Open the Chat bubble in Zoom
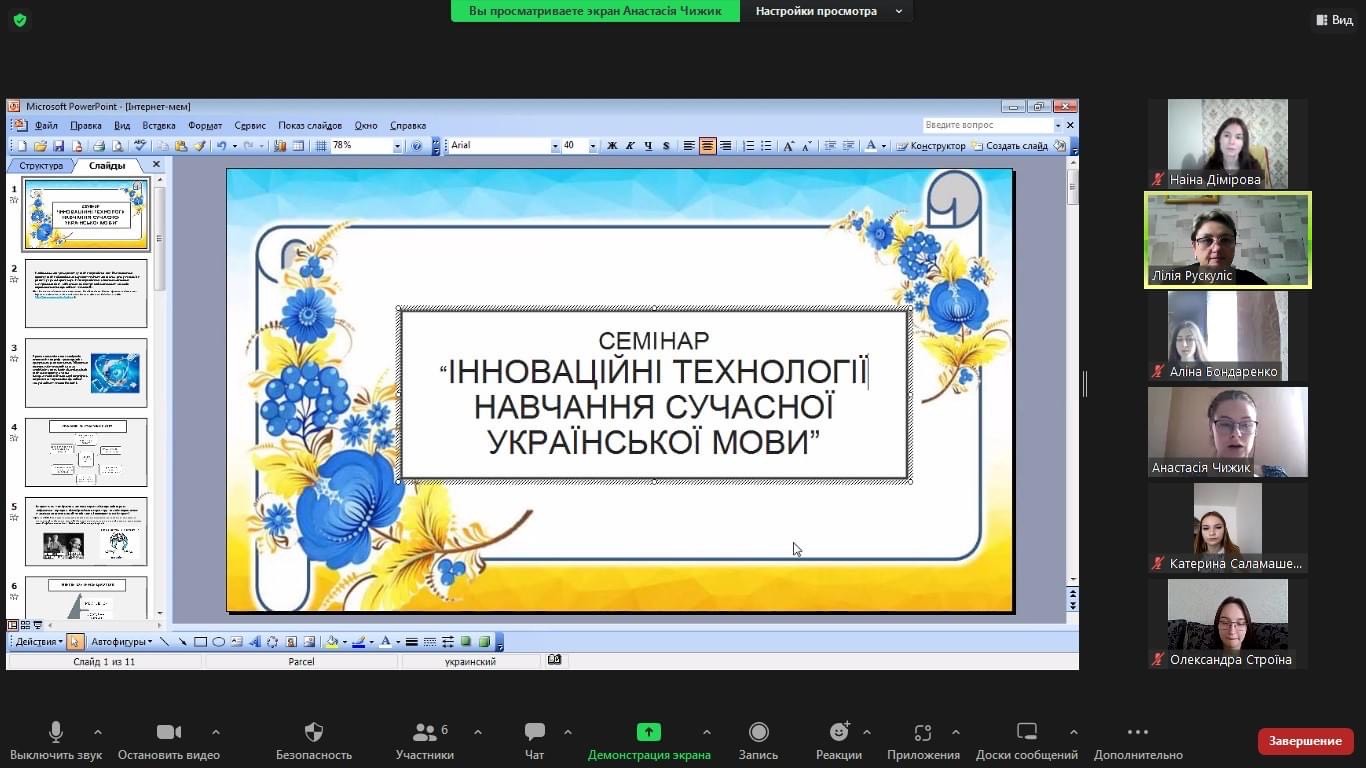Image resolution: width=1366 pixels, height=768 pixels. pos(534,732)
